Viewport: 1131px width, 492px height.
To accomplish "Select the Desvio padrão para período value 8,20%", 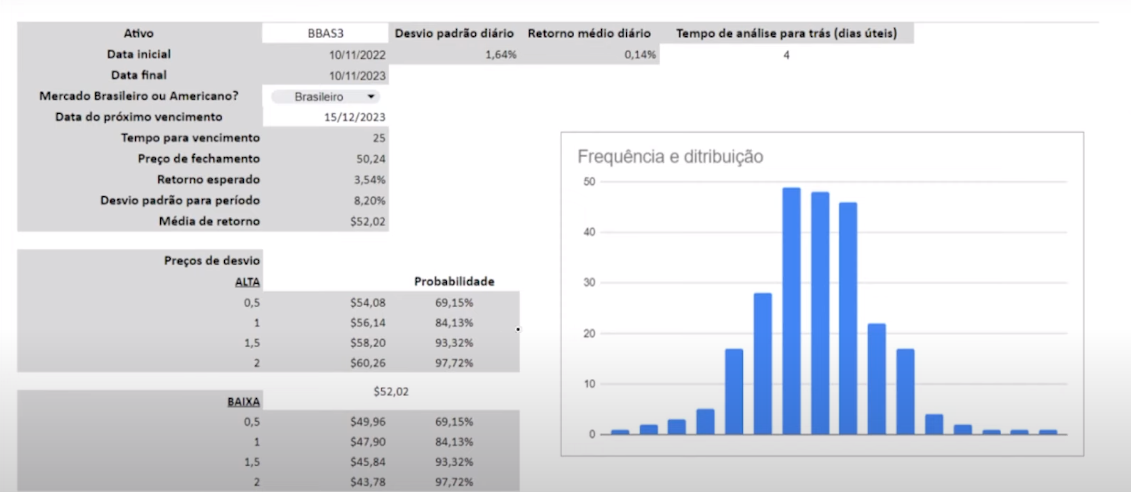I will [369, 201].
